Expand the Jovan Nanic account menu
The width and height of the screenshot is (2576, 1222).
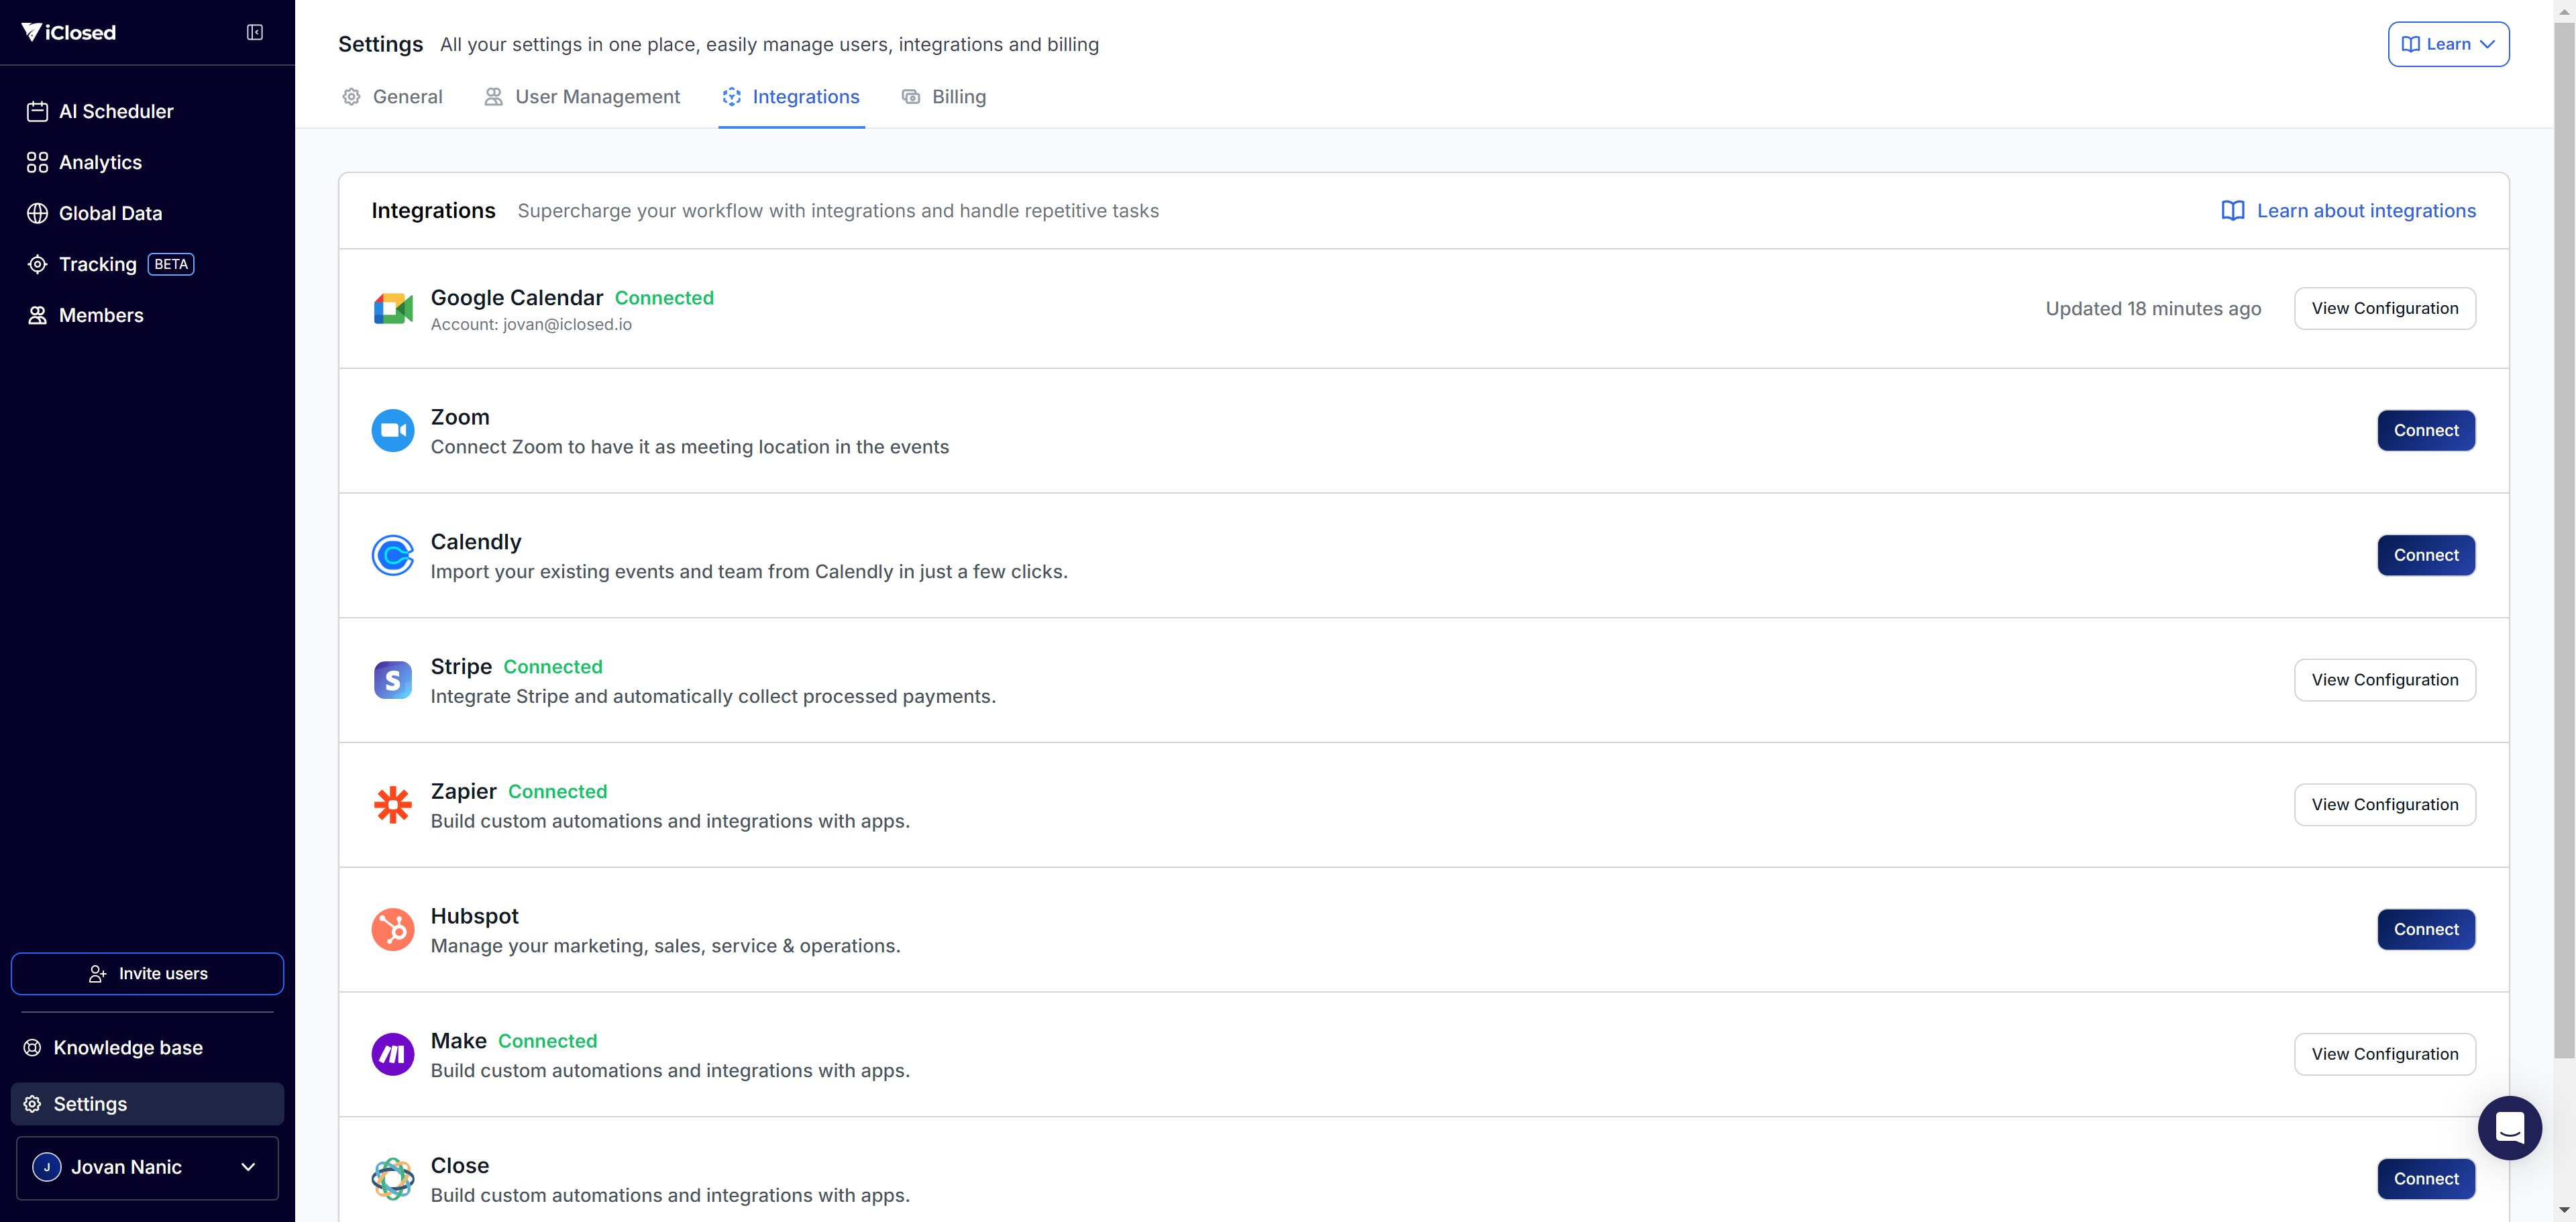pos(147,1167)
